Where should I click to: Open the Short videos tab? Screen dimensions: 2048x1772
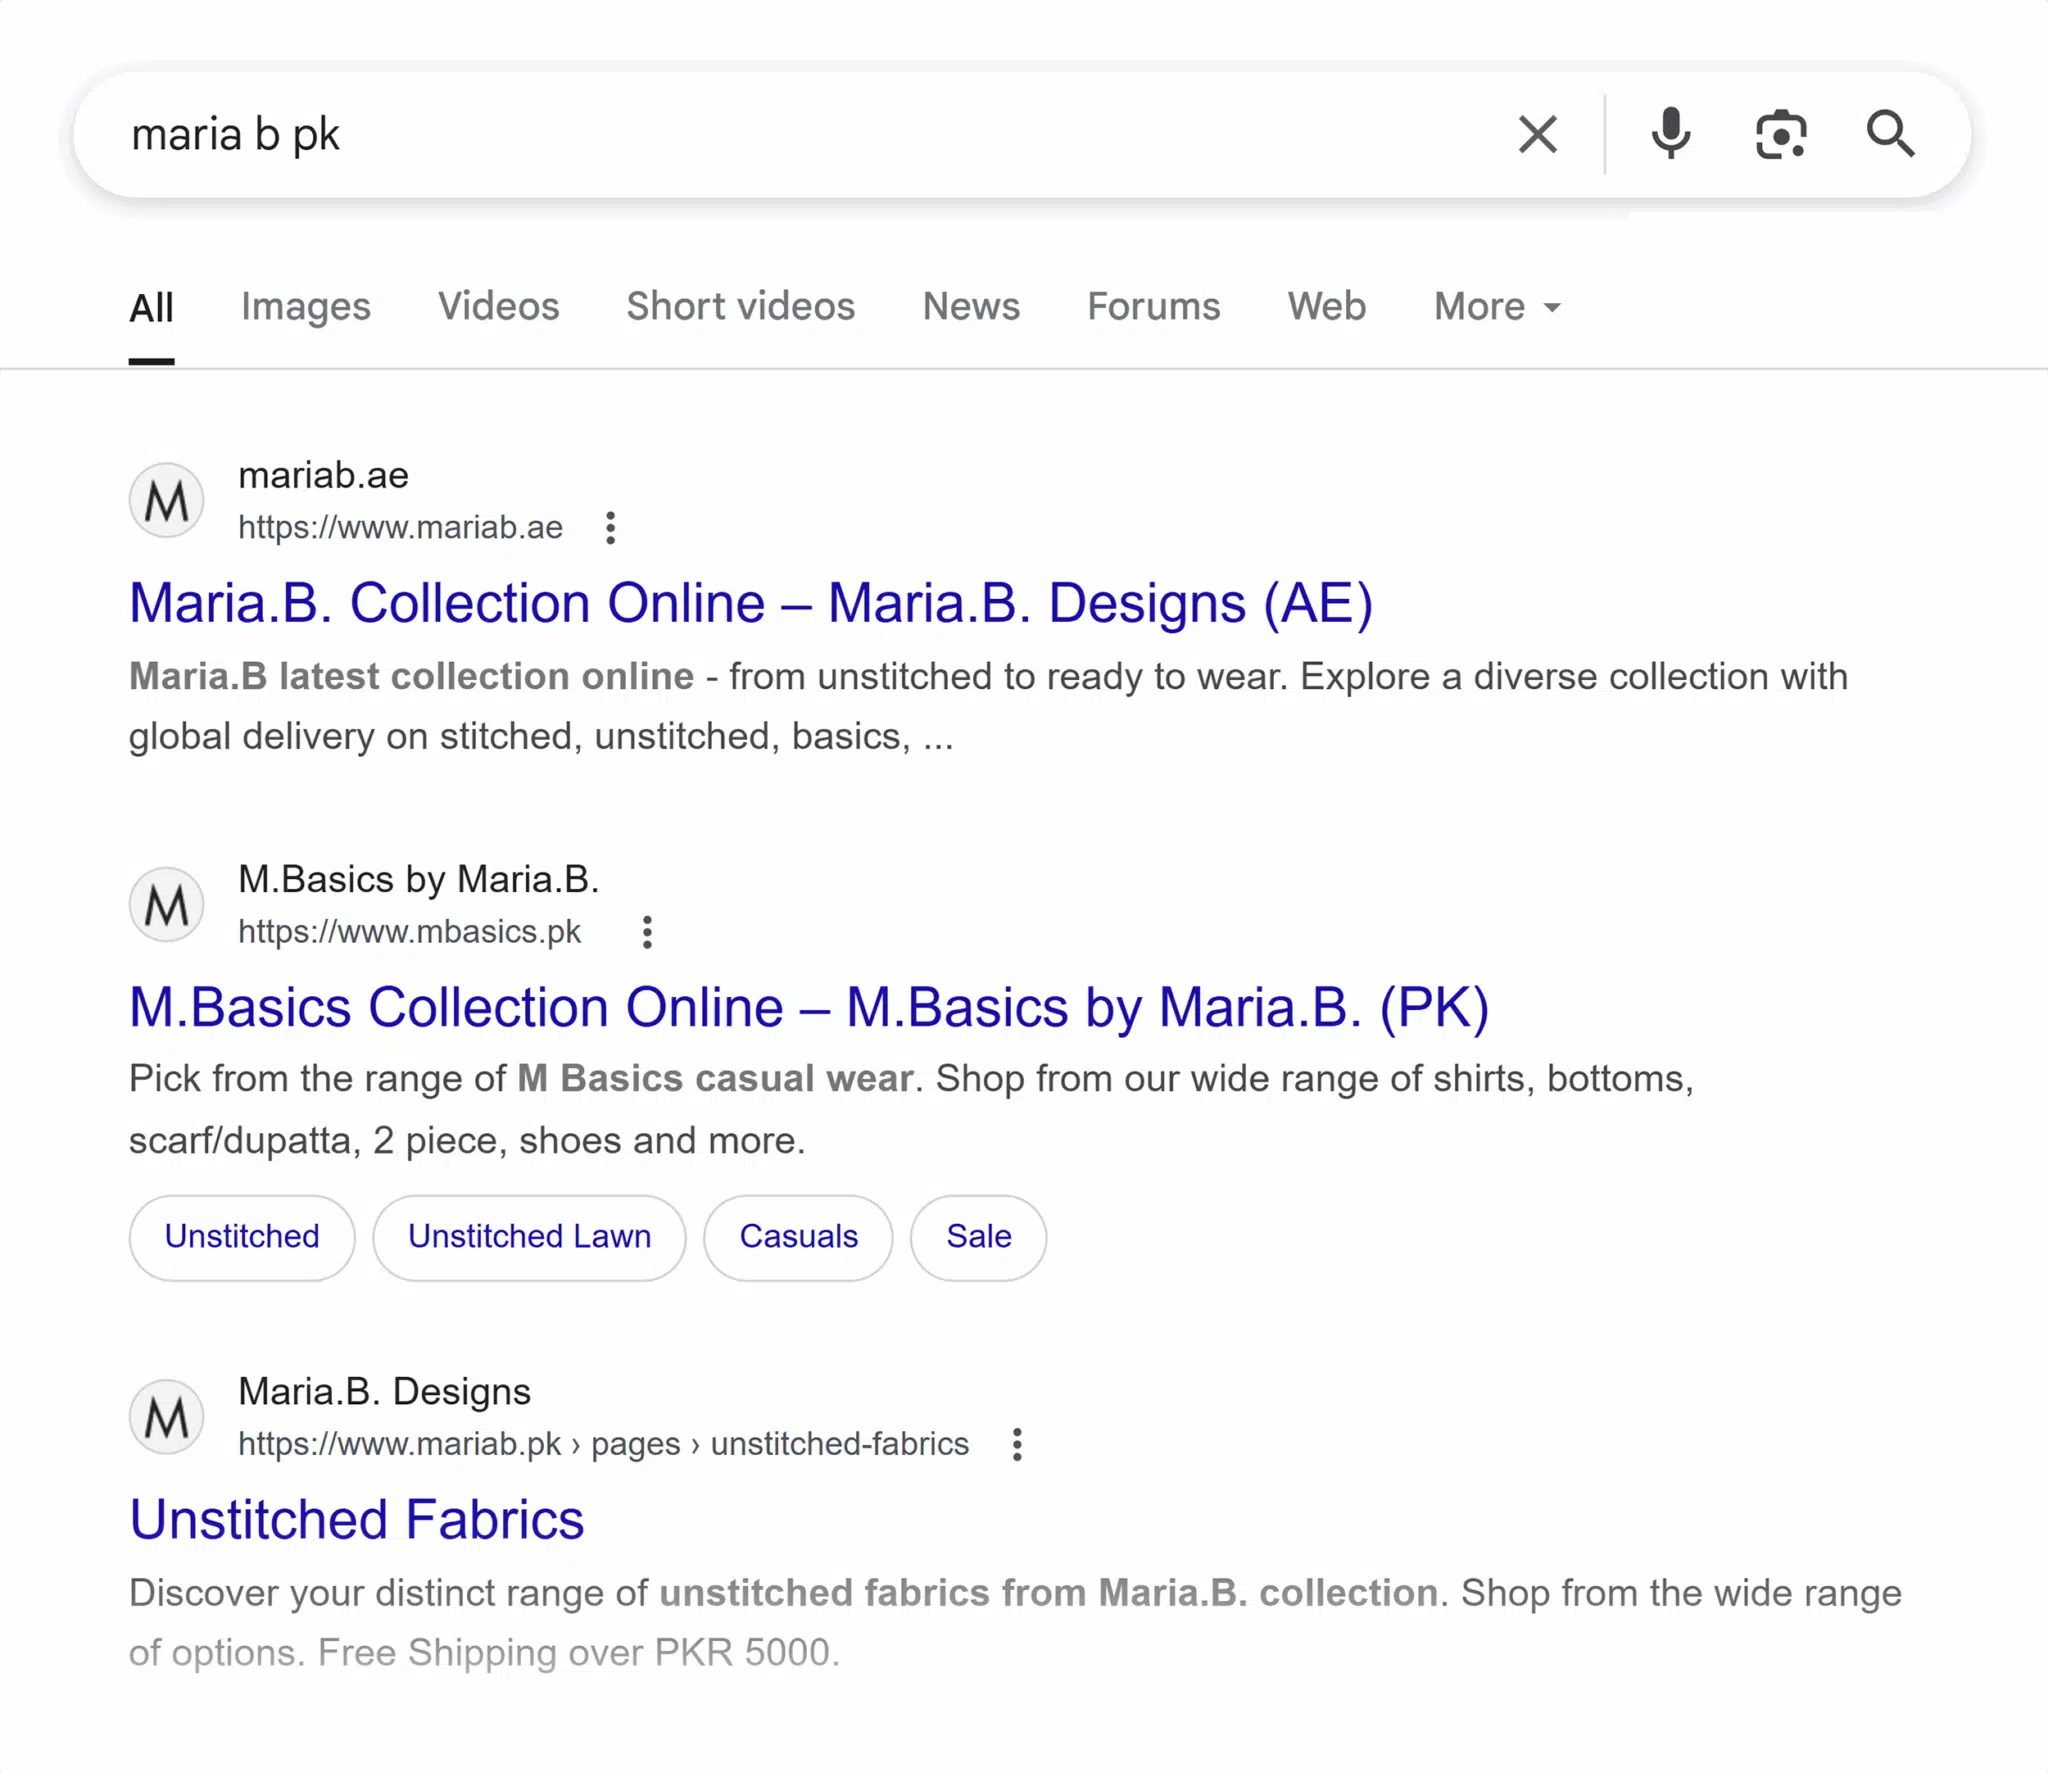(x=741, y=306)
